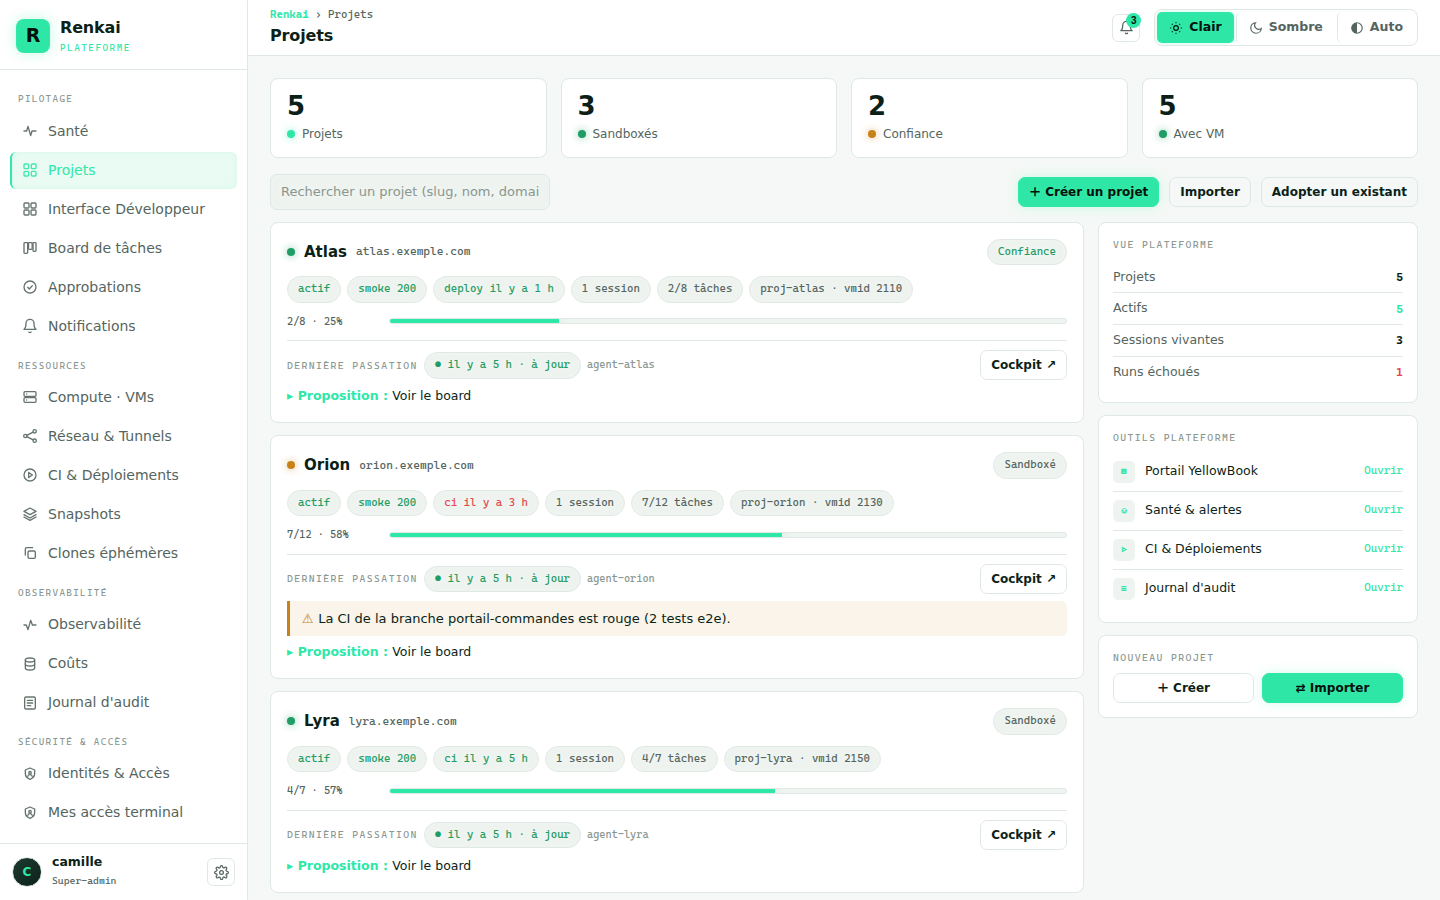Screen dimensions: 1440x900
Task: Click the Coûts database icon
Action: (x=30, y=663)
